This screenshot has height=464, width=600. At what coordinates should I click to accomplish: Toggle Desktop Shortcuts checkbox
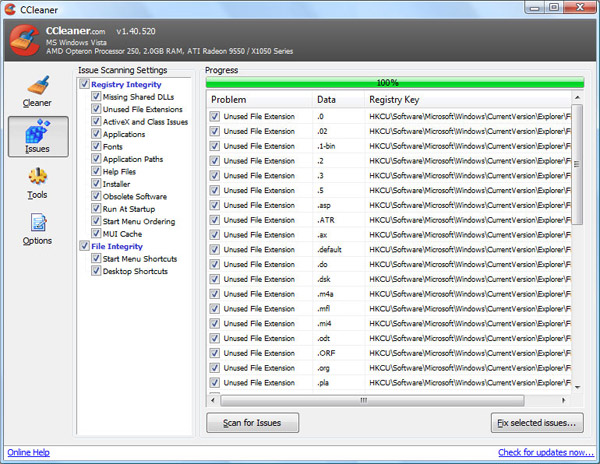[x=96, y=271]
